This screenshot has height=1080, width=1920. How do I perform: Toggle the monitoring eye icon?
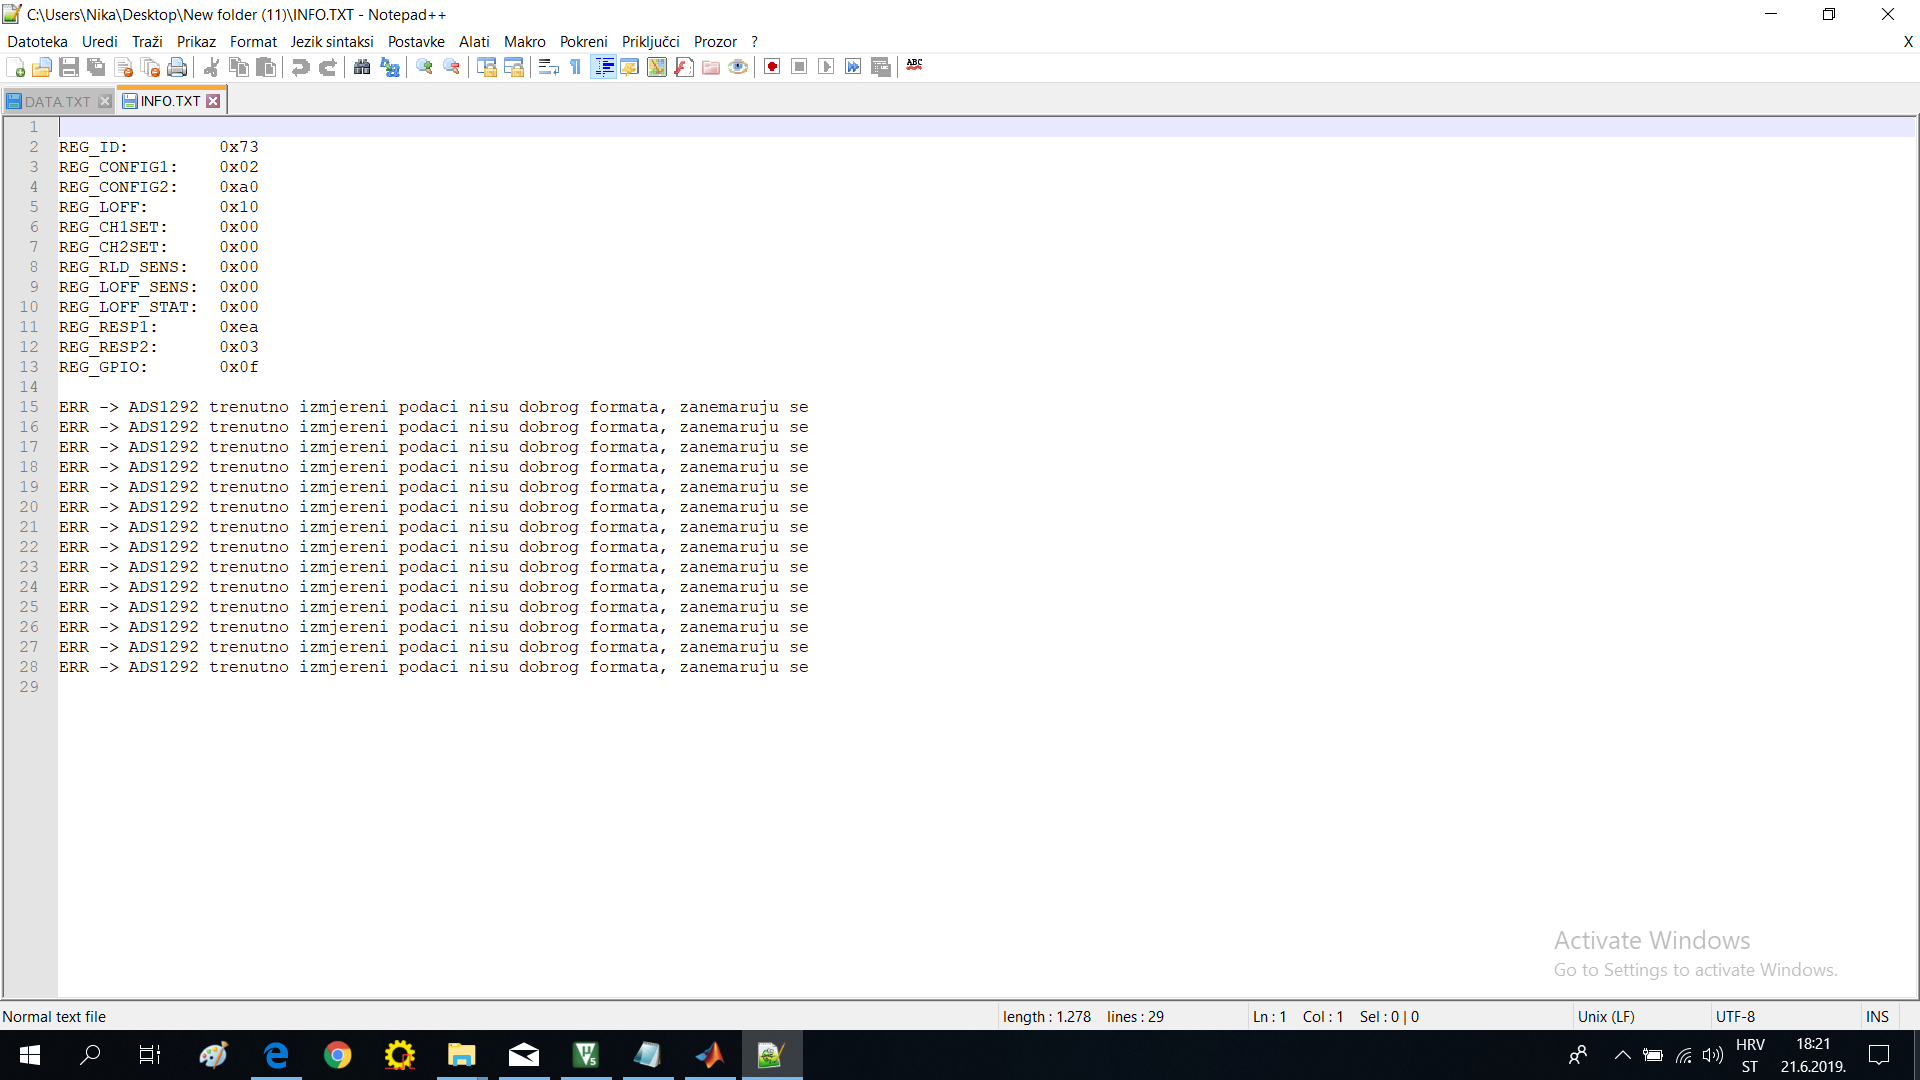pos(738,67)
